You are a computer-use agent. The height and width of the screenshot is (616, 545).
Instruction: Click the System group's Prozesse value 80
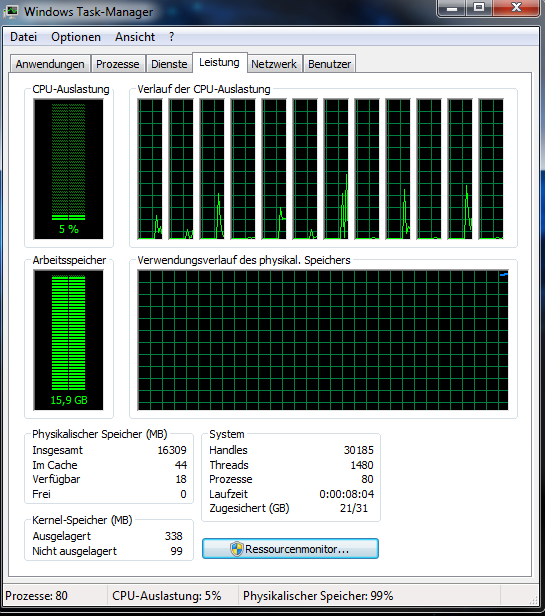(367, 479)
